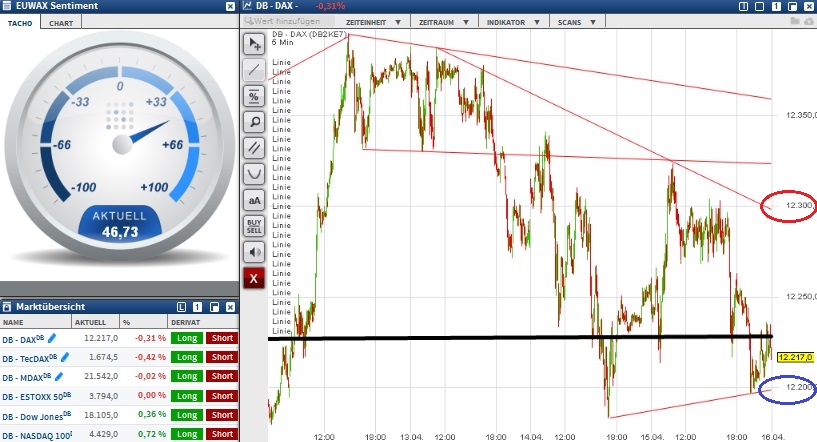This screenshot has width=817, height=442.
Task: Detach the Marktübersicht panel via window icon
Action: pyautogui.click(x=214, y=307)
